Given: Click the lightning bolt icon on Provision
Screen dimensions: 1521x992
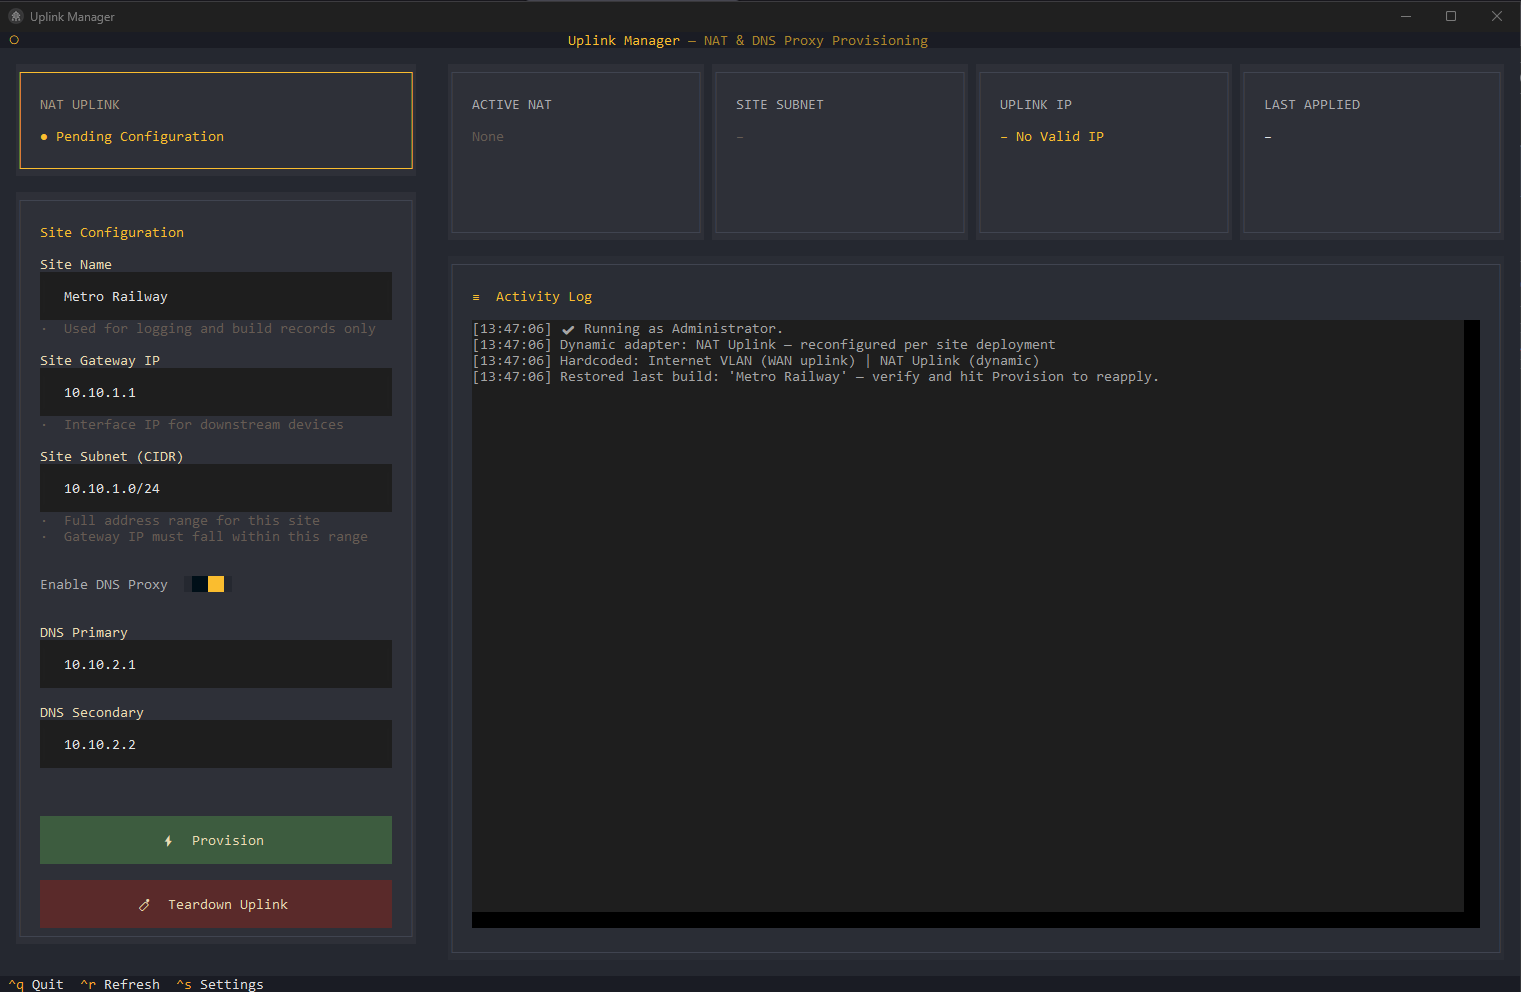Looking at the screenshot, I should (168, 841).
